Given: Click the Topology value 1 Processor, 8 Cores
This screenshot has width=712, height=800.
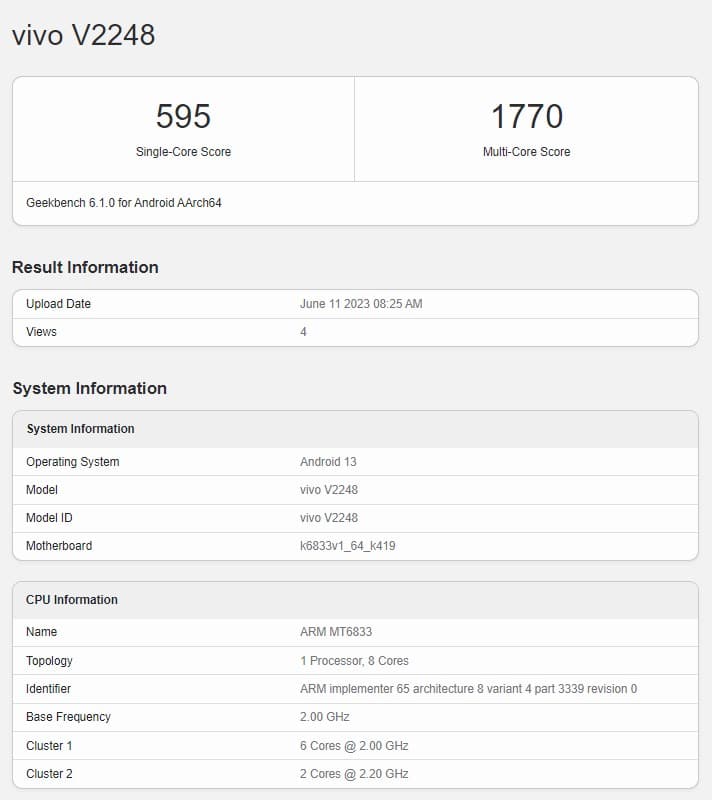Looking at the screenshot, I should coord(354,661).
